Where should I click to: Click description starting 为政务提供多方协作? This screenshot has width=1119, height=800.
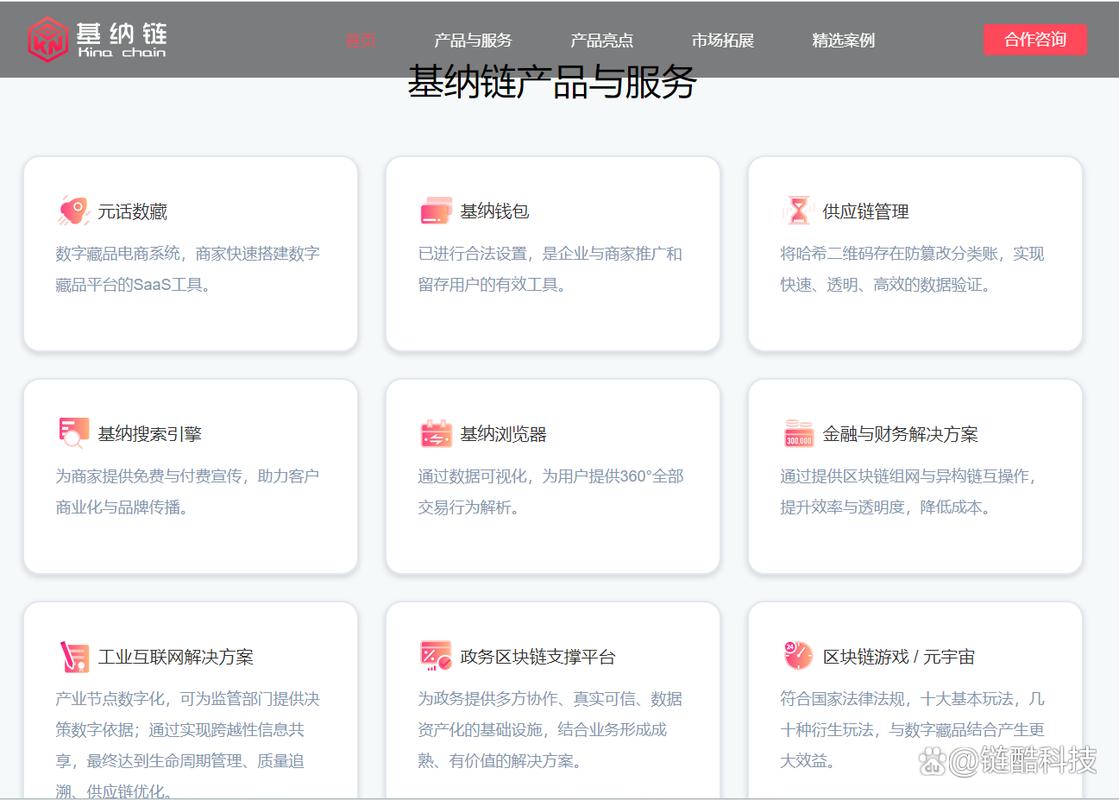pos(550,729)
